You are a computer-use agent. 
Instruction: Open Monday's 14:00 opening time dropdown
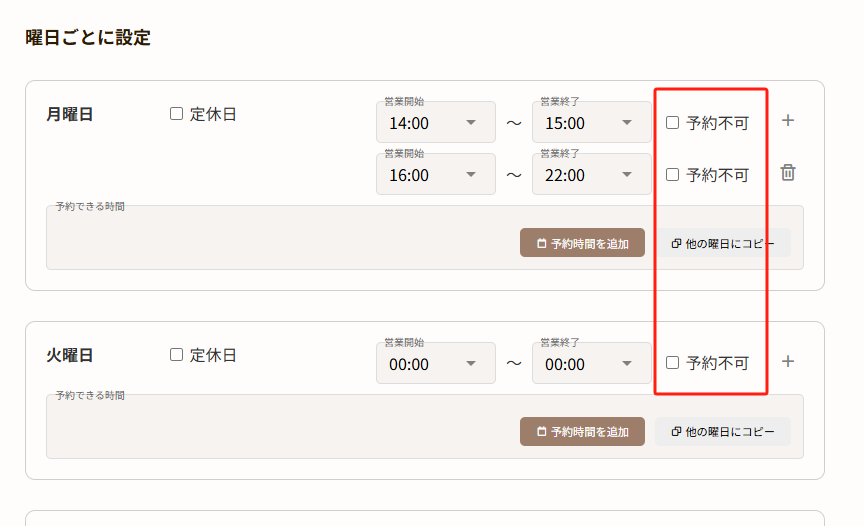tap(436, 123)
